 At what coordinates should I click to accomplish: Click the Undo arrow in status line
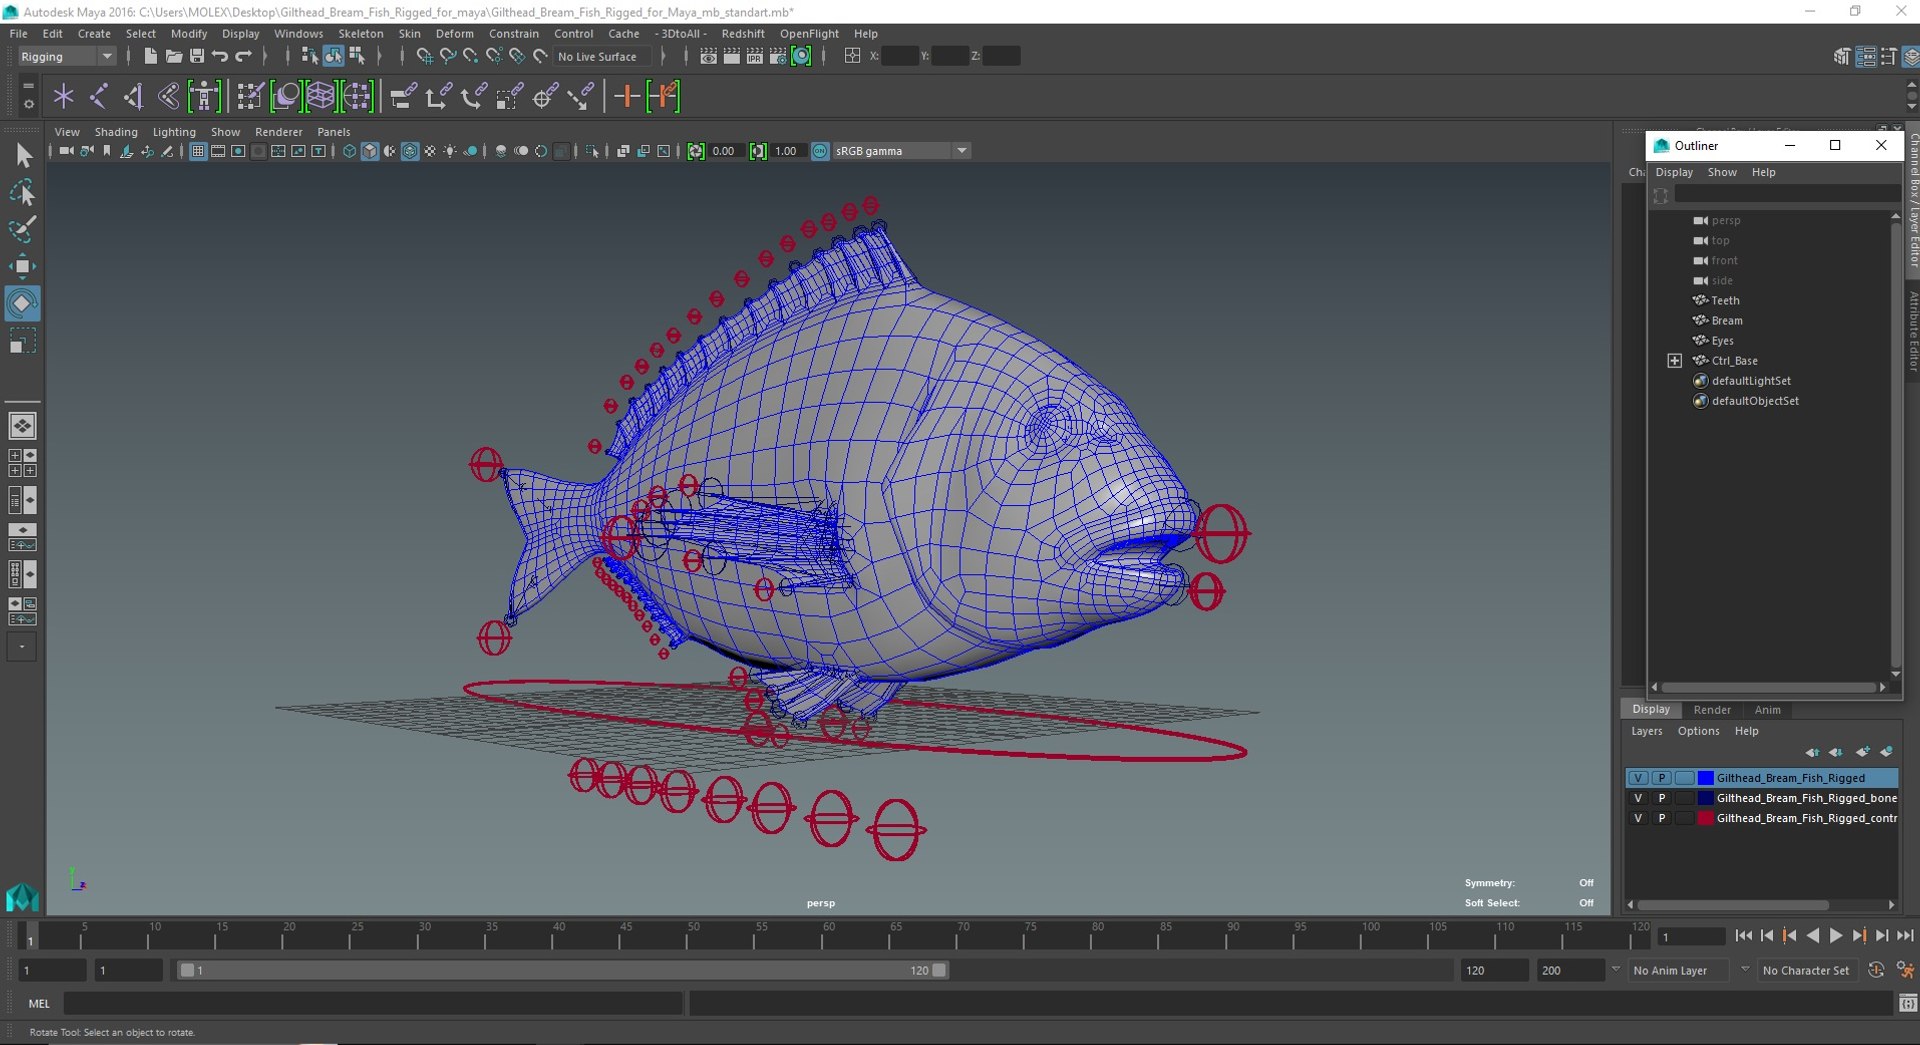pos(220,56)
